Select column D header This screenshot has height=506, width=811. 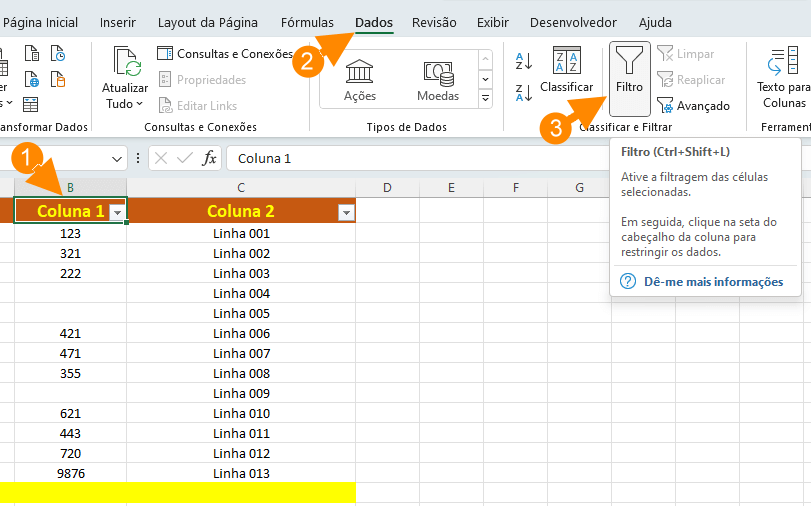[387, 188]
